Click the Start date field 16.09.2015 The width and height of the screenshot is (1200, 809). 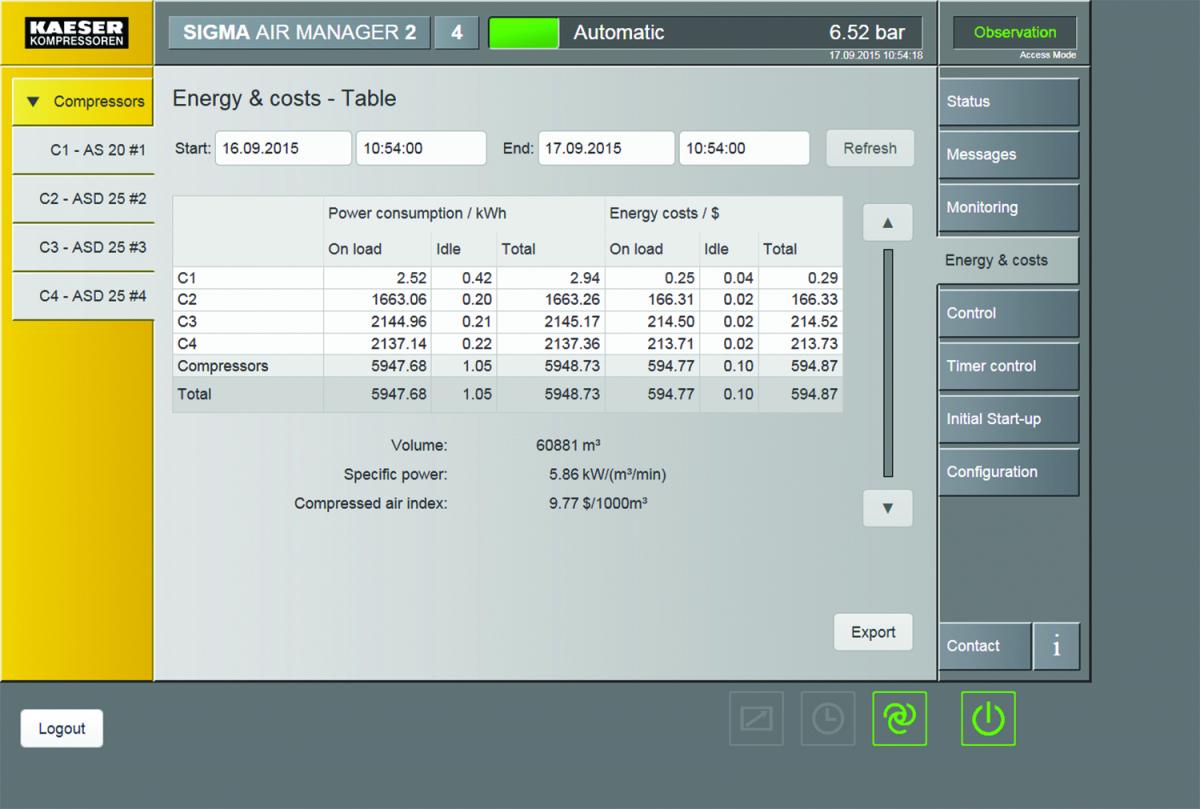(x=283, y=148)
